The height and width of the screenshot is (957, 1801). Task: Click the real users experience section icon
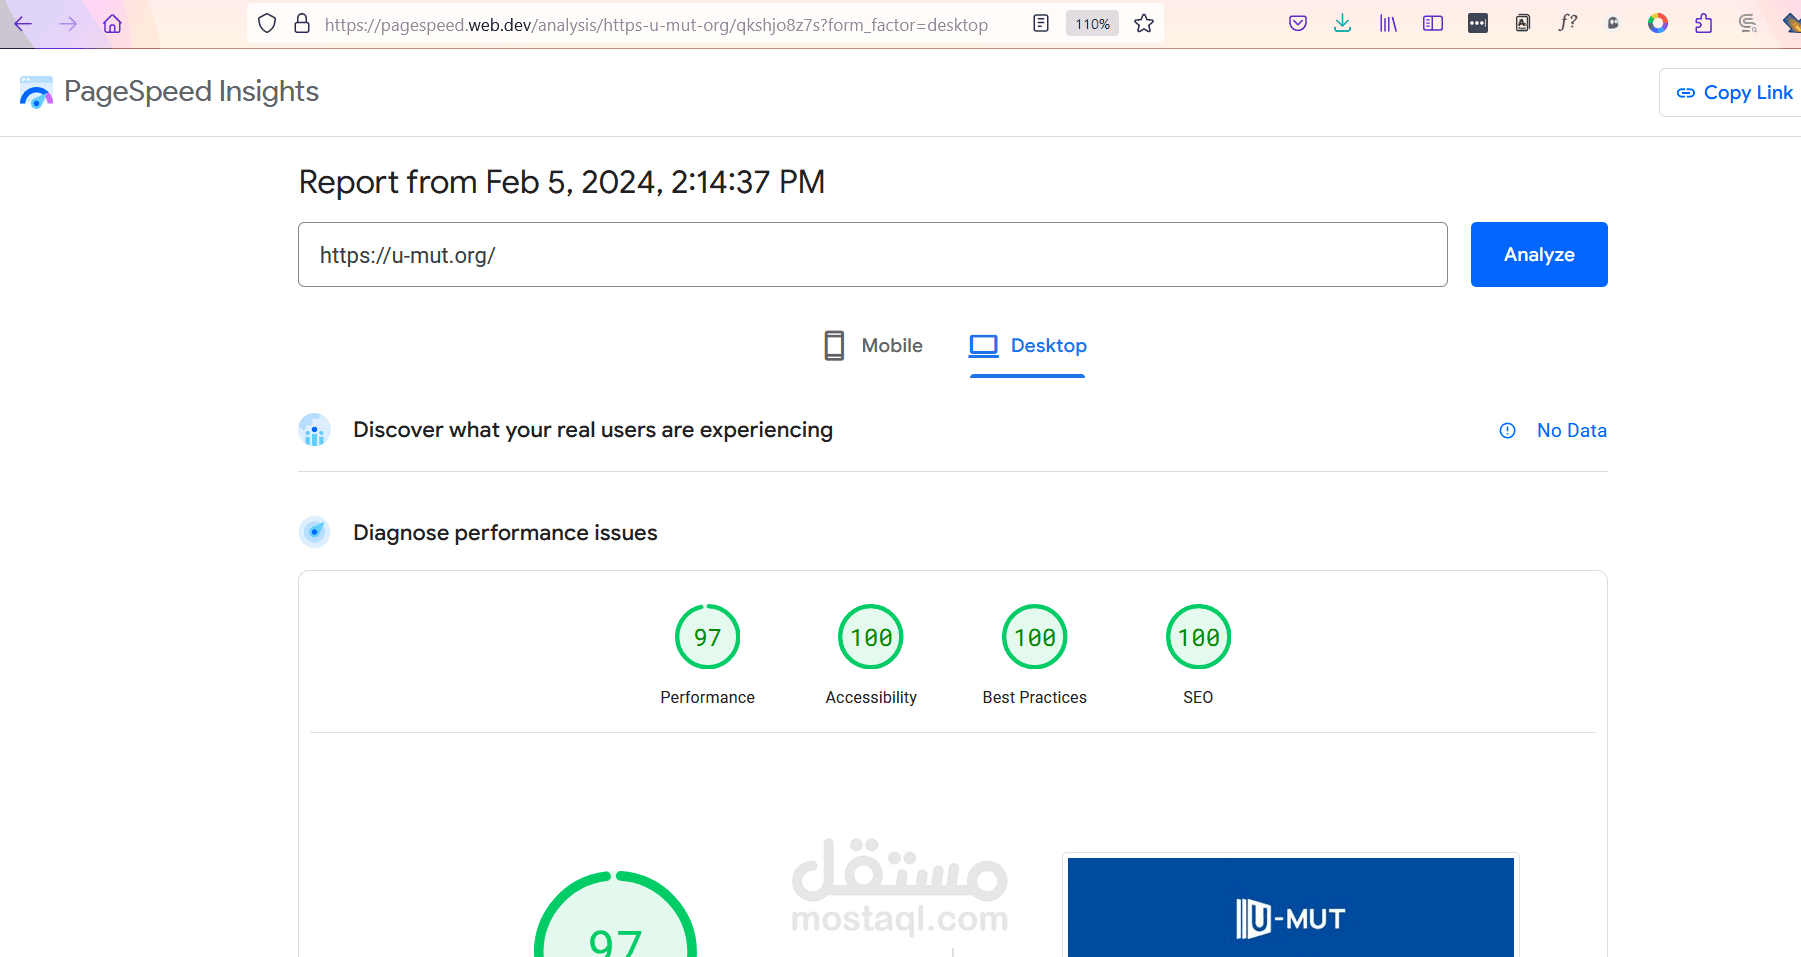(315, 430)
